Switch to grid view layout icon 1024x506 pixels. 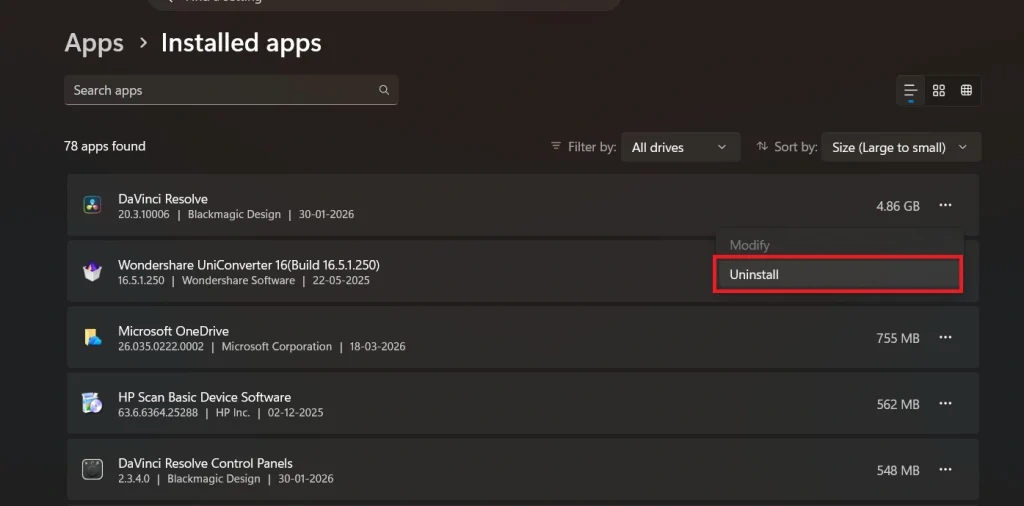click(x=938, y=91)
